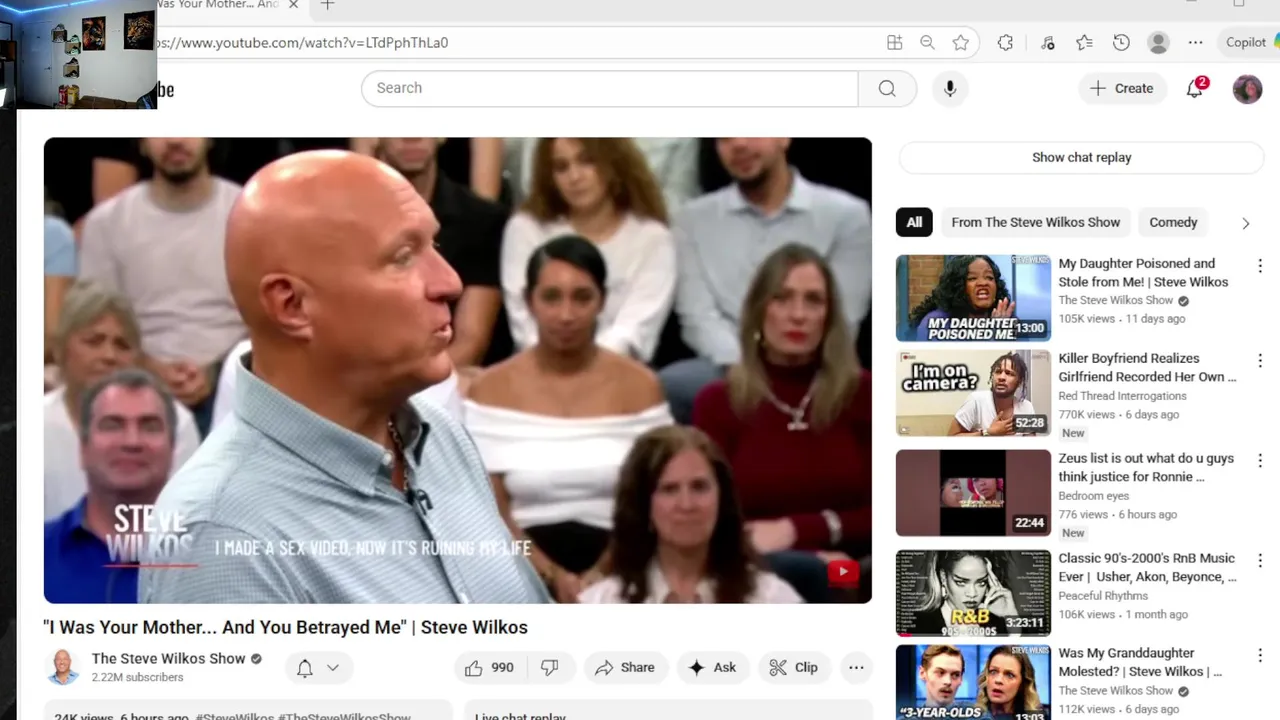The height and width of the screenshot is (720, 1280).
Task: Open more actions ellipsis under video
Action: pyautogui.click(x=856, y=667)
